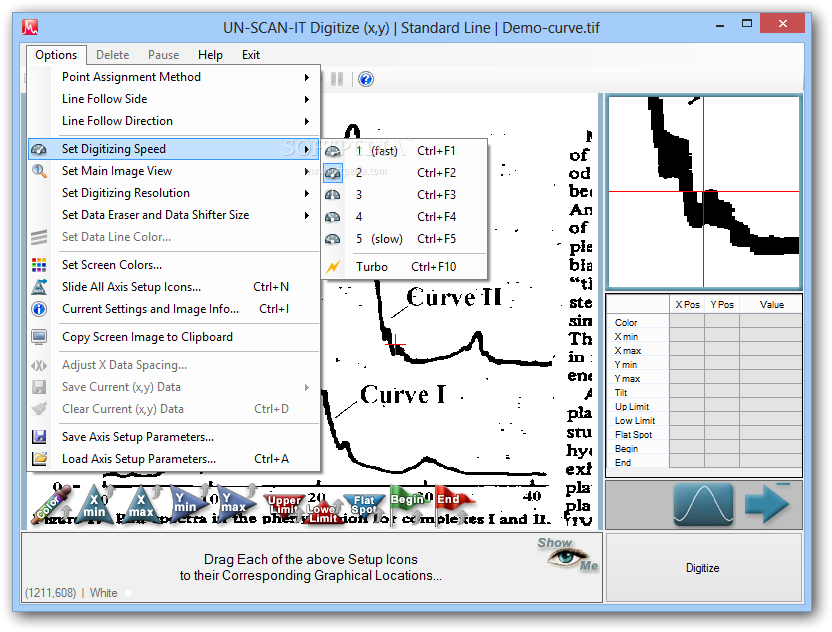Expand Set Digitizing Resolution submenu
Screen dimensions: 832x632
tap(174, 193)
